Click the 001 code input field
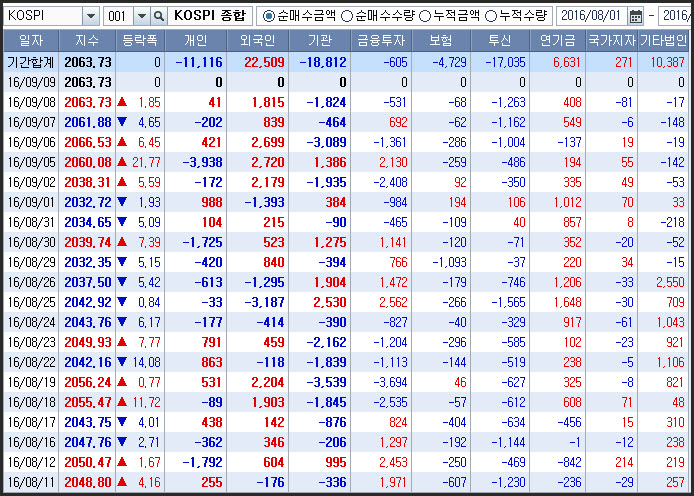Screen dimensions: 694x496 [118, 16]
